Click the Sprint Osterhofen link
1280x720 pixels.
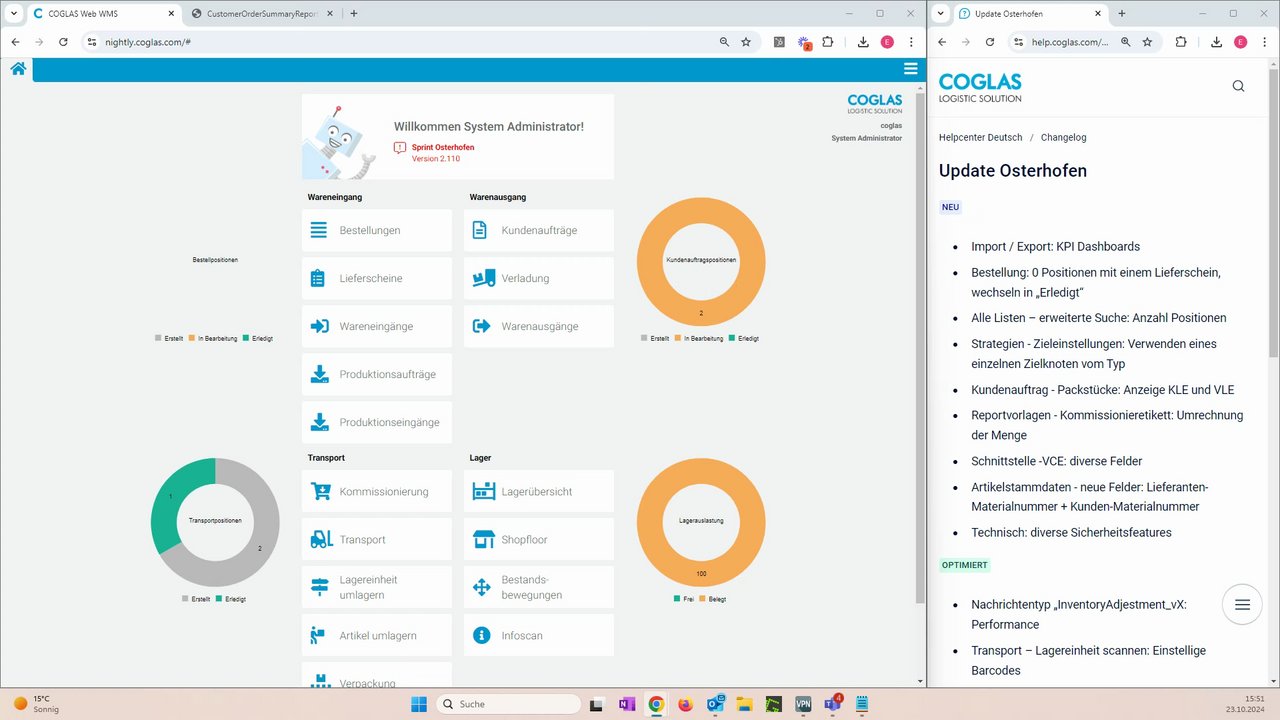click(x=443, y=147)
